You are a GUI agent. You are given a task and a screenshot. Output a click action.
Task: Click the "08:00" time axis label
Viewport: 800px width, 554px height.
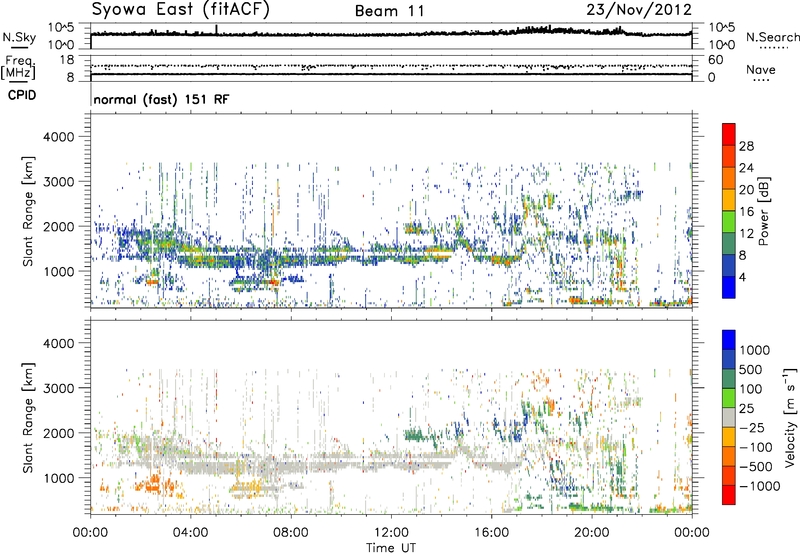pyautogui.click(x=291, y=533)
